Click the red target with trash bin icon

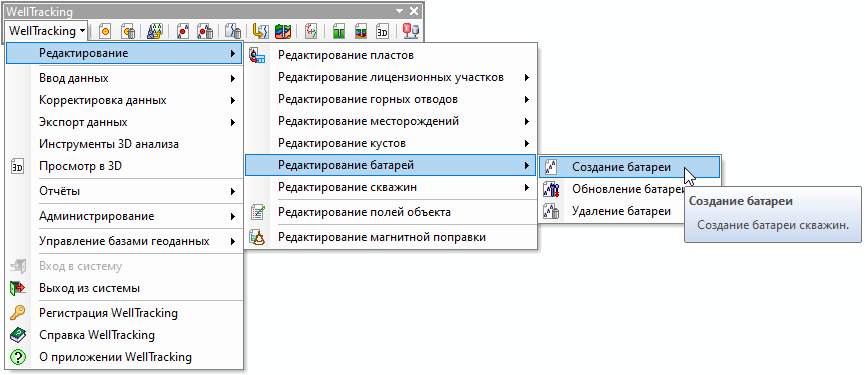click(x=129, y=31)
